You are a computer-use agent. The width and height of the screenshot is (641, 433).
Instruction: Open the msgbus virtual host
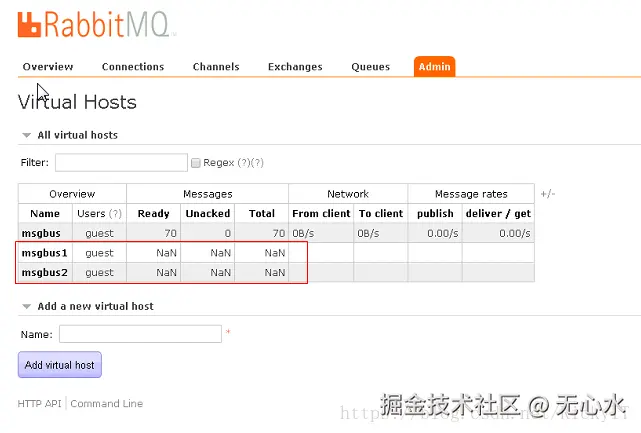click(41, 233)
